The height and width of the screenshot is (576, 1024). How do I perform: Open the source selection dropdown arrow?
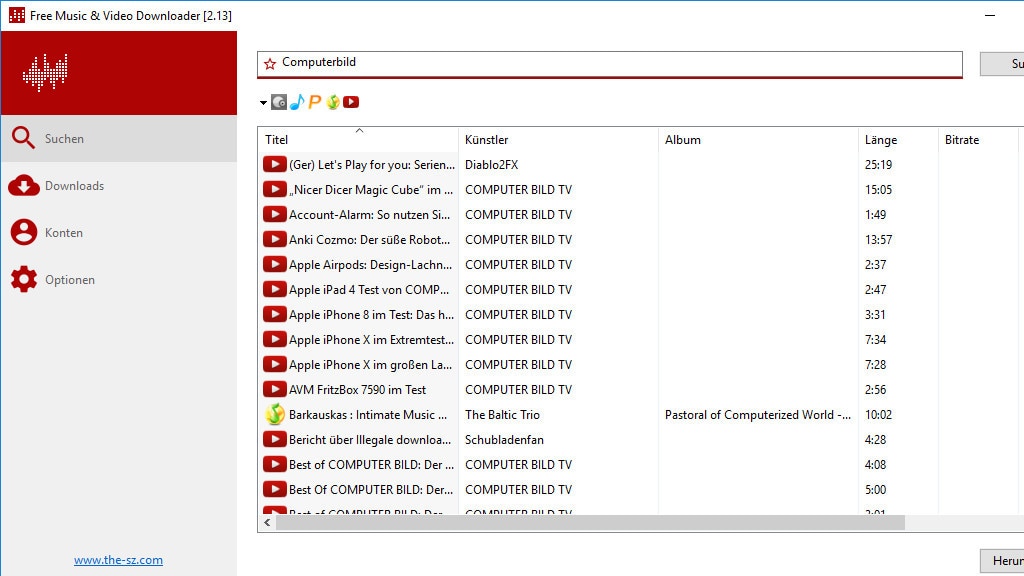tap(263, 103)
